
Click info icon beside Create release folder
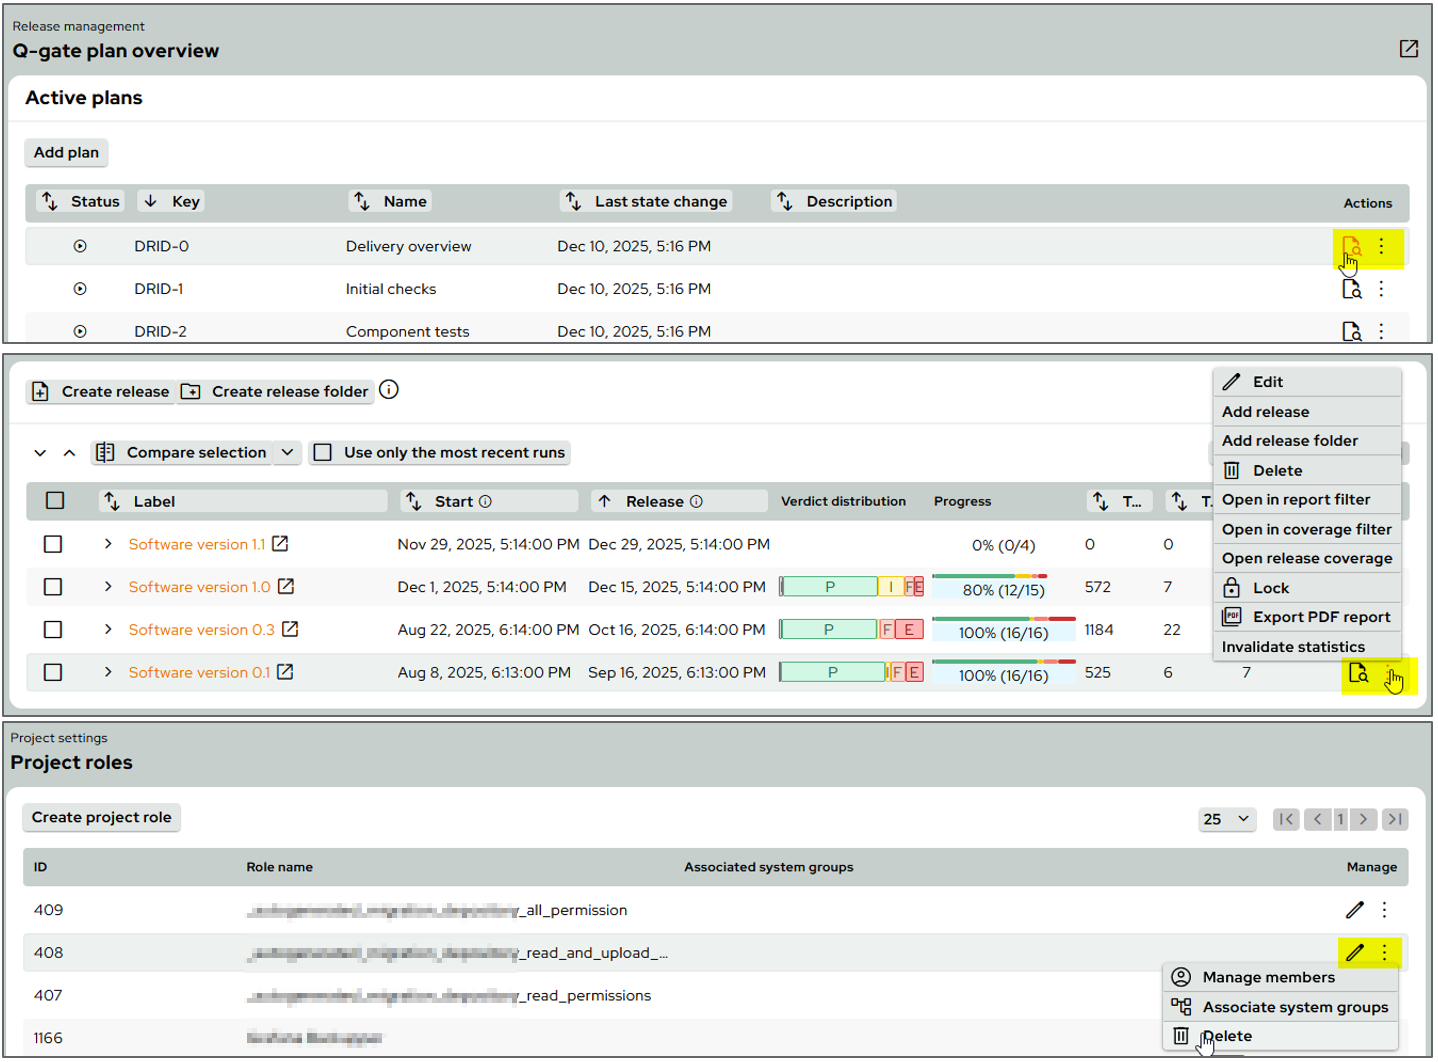click(x=389, y=390)
